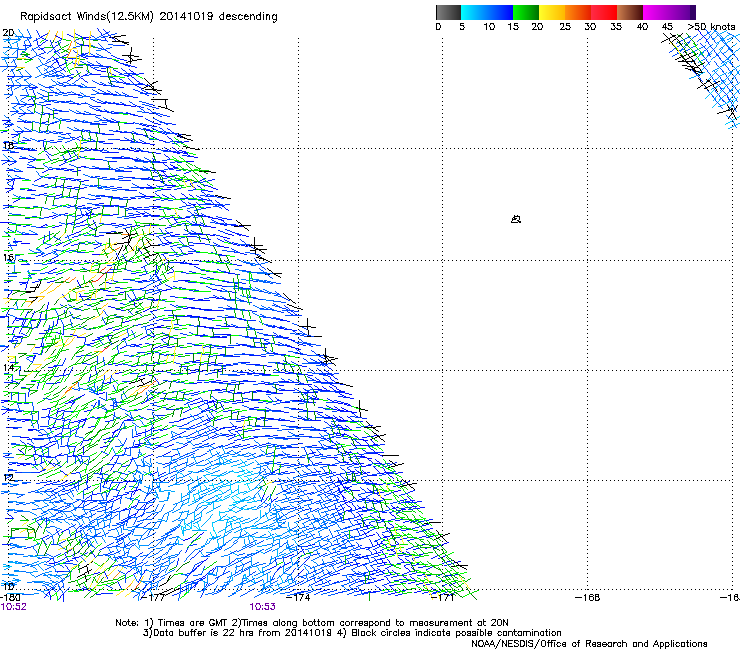Screen dimensions: 740x650
Task: Click the 'Times are GMT' note line
Action: [312, 623]
